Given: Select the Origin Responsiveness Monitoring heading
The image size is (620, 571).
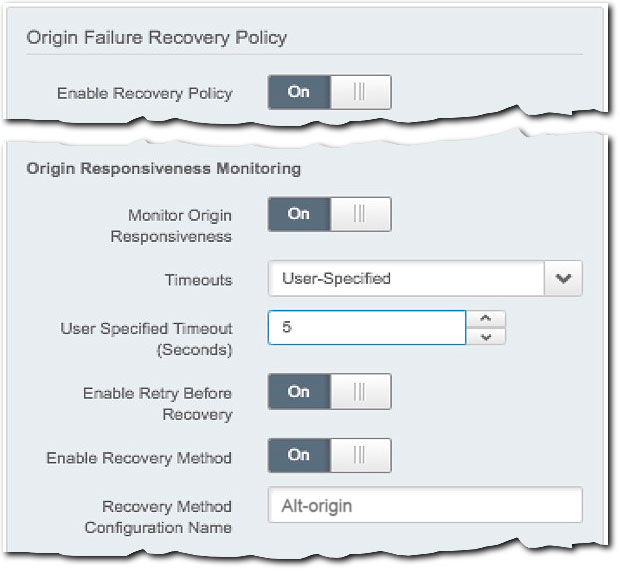Looking at the screenshot, I should 163,169.
